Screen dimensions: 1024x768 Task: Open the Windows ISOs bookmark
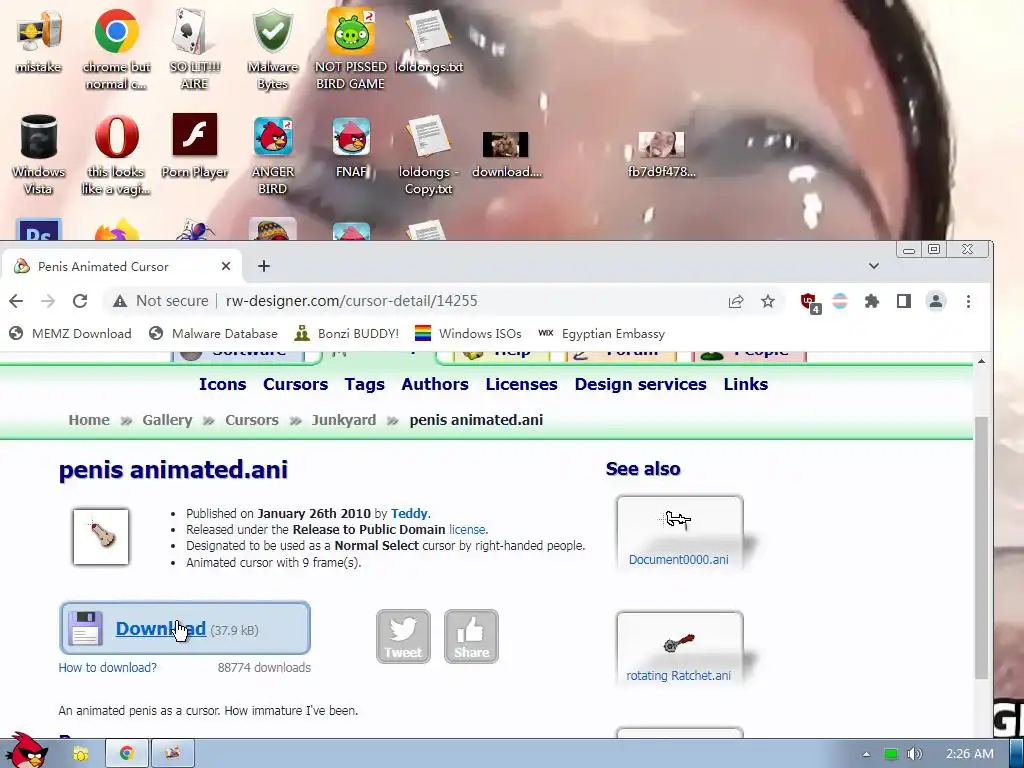(x=468, y=334)
